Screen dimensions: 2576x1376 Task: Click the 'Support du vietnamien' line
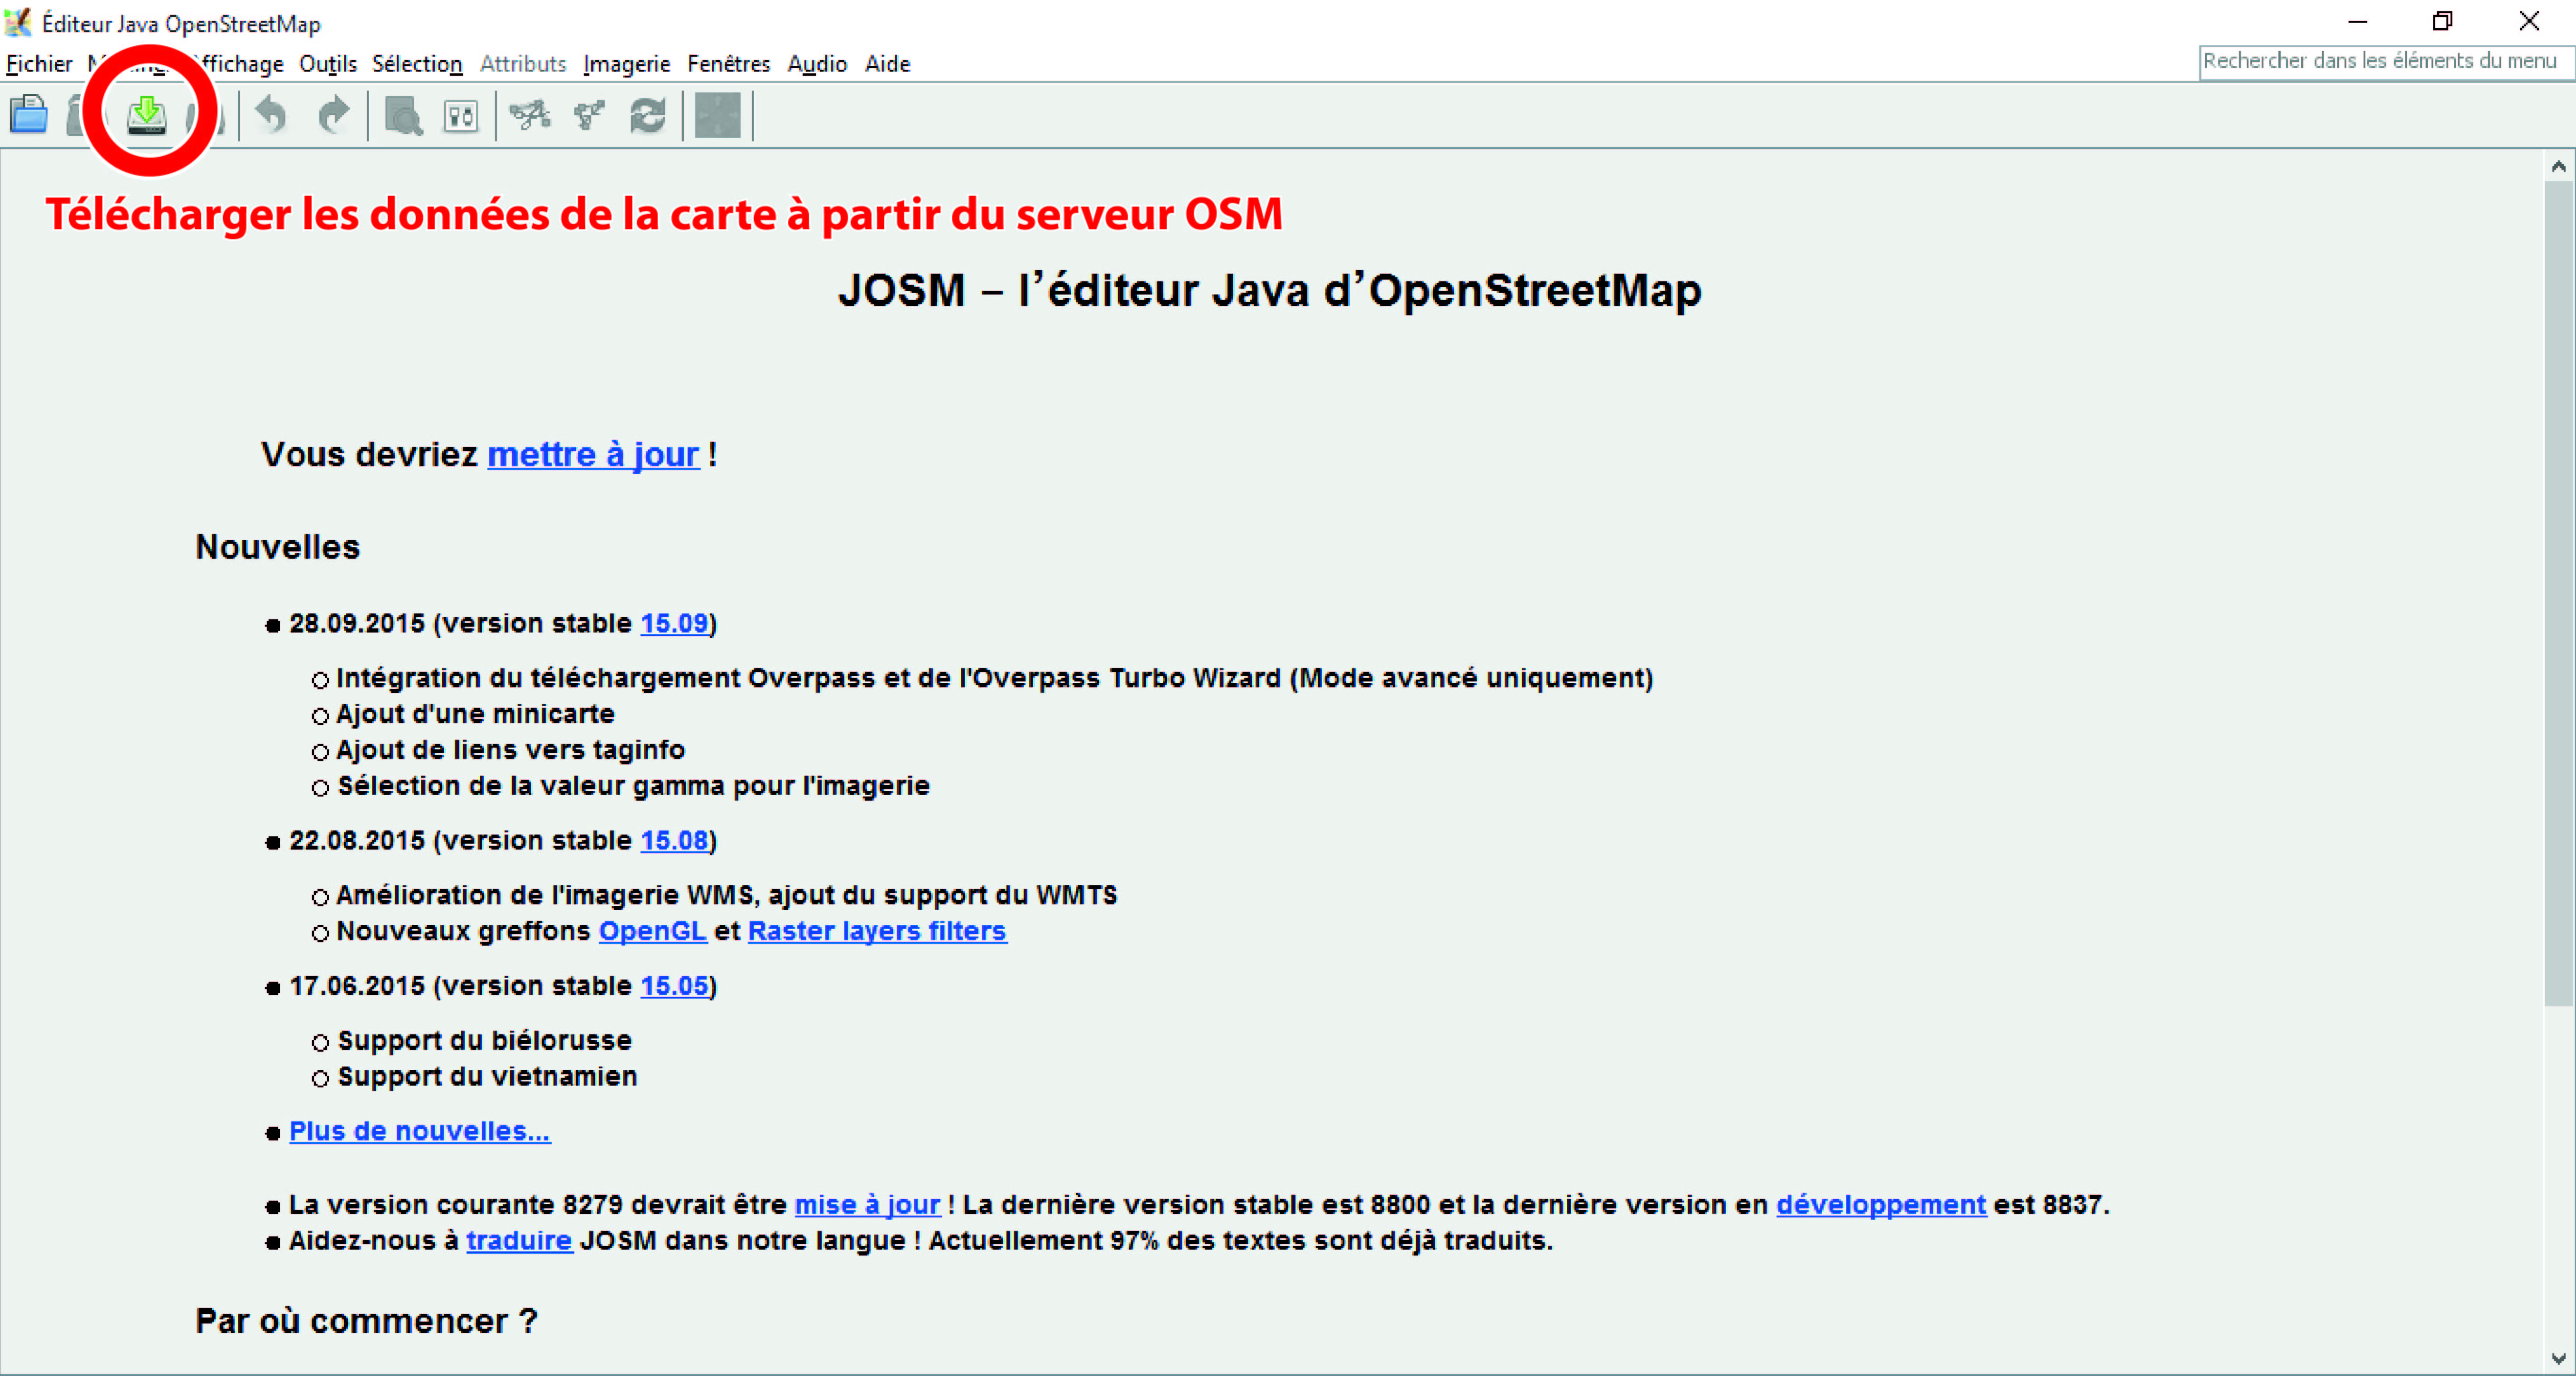point(487,1077)
